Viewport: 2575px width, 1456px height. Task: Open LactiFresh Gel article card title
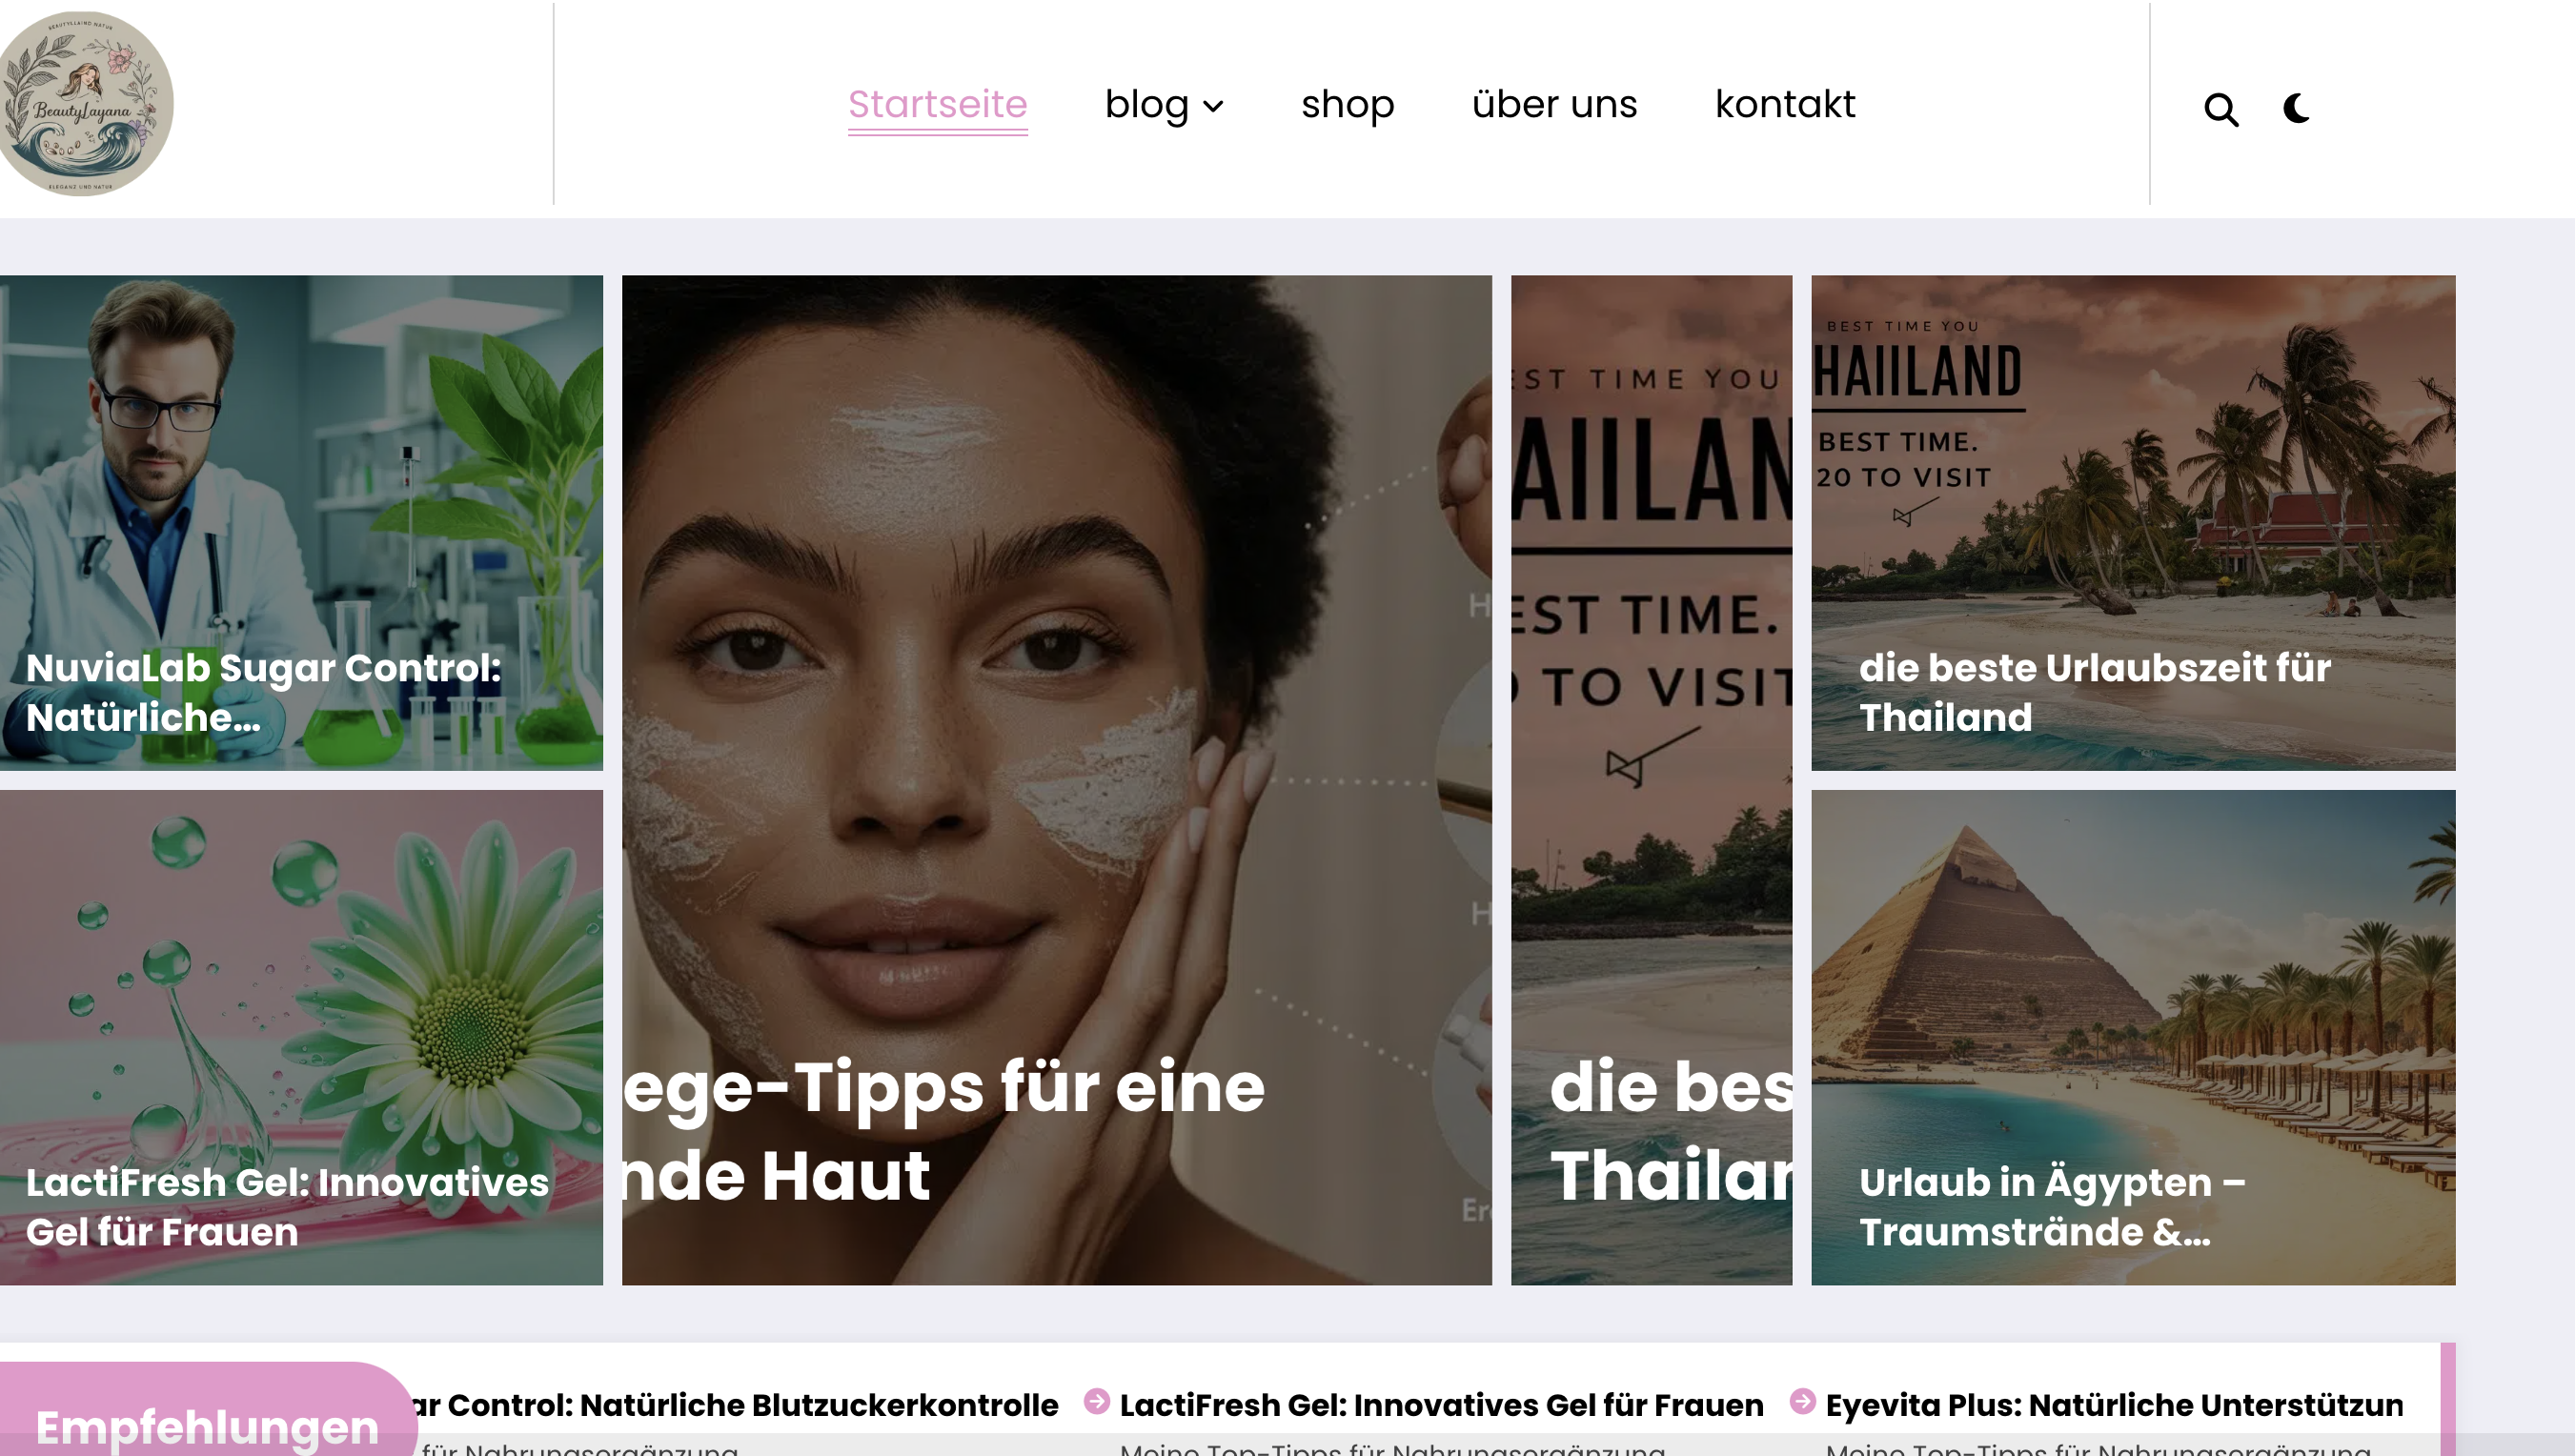coord(287,1207)
